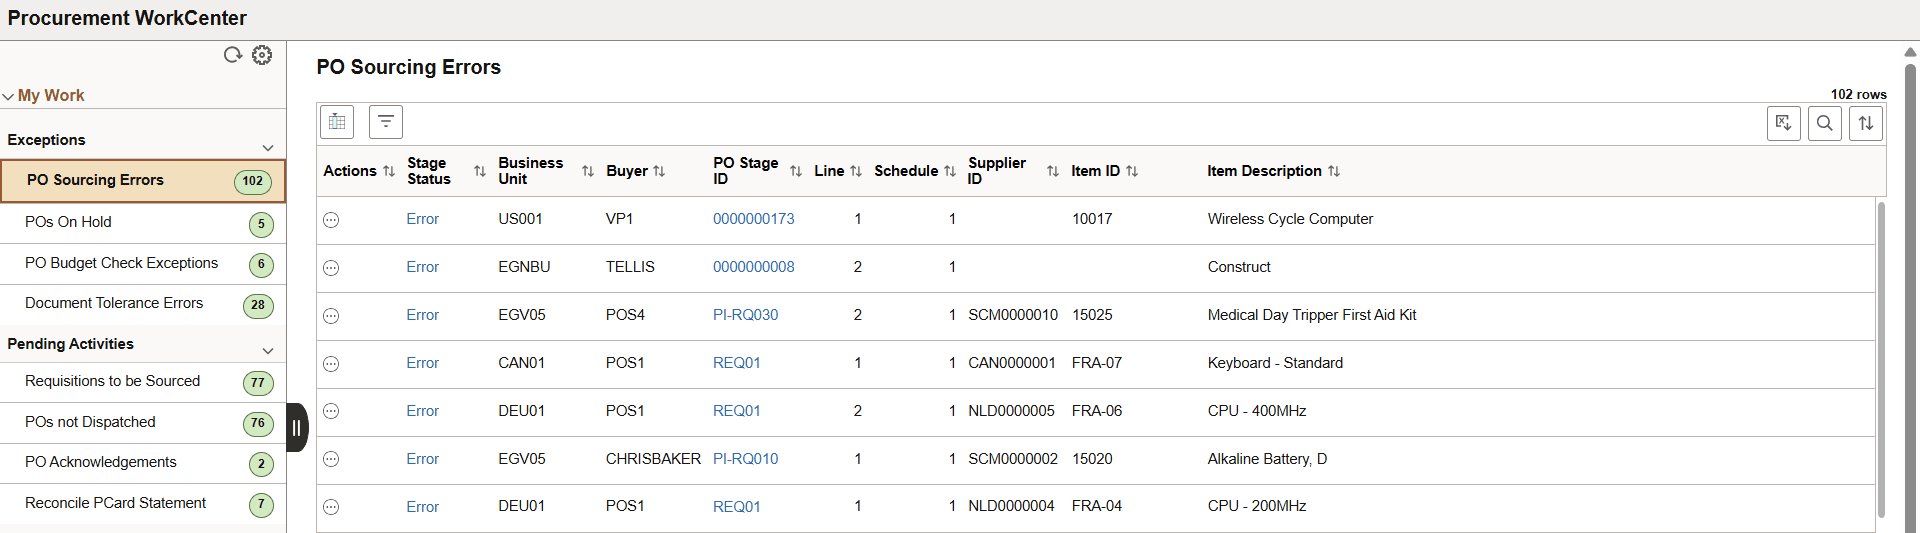Open actions for the Construct row

(331, 268)
